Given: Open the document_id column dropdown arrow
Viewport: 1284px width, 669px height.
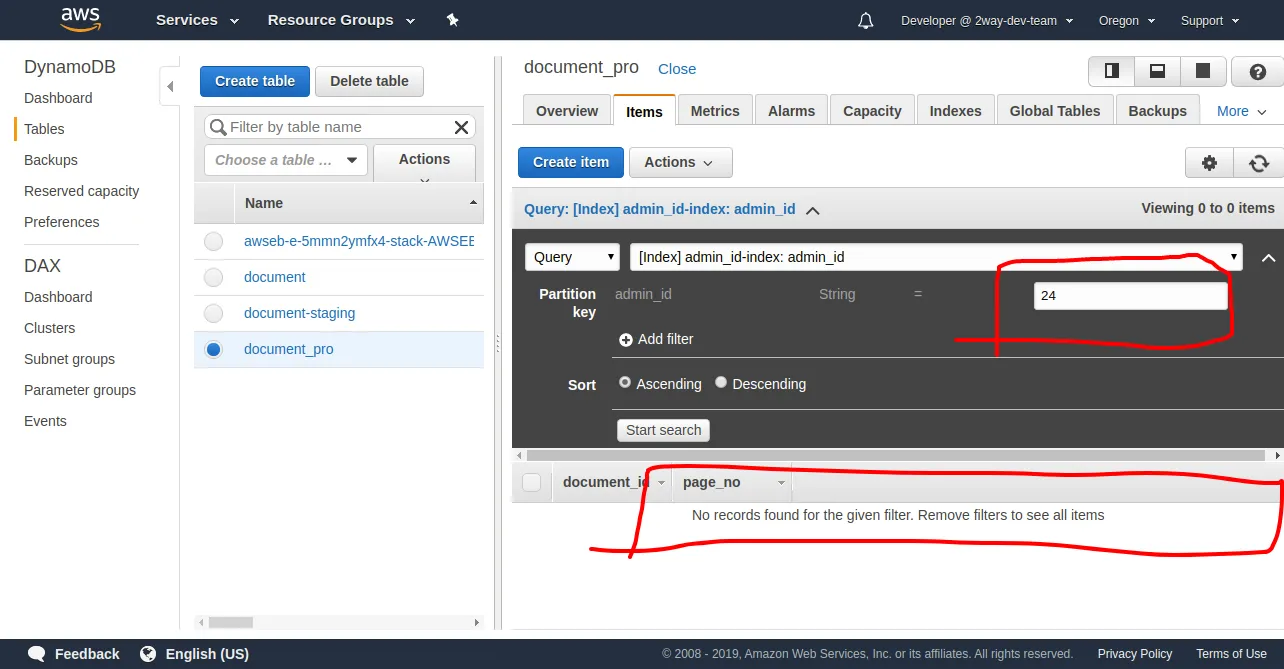Looking at the screenshot, I should [661, 483].
